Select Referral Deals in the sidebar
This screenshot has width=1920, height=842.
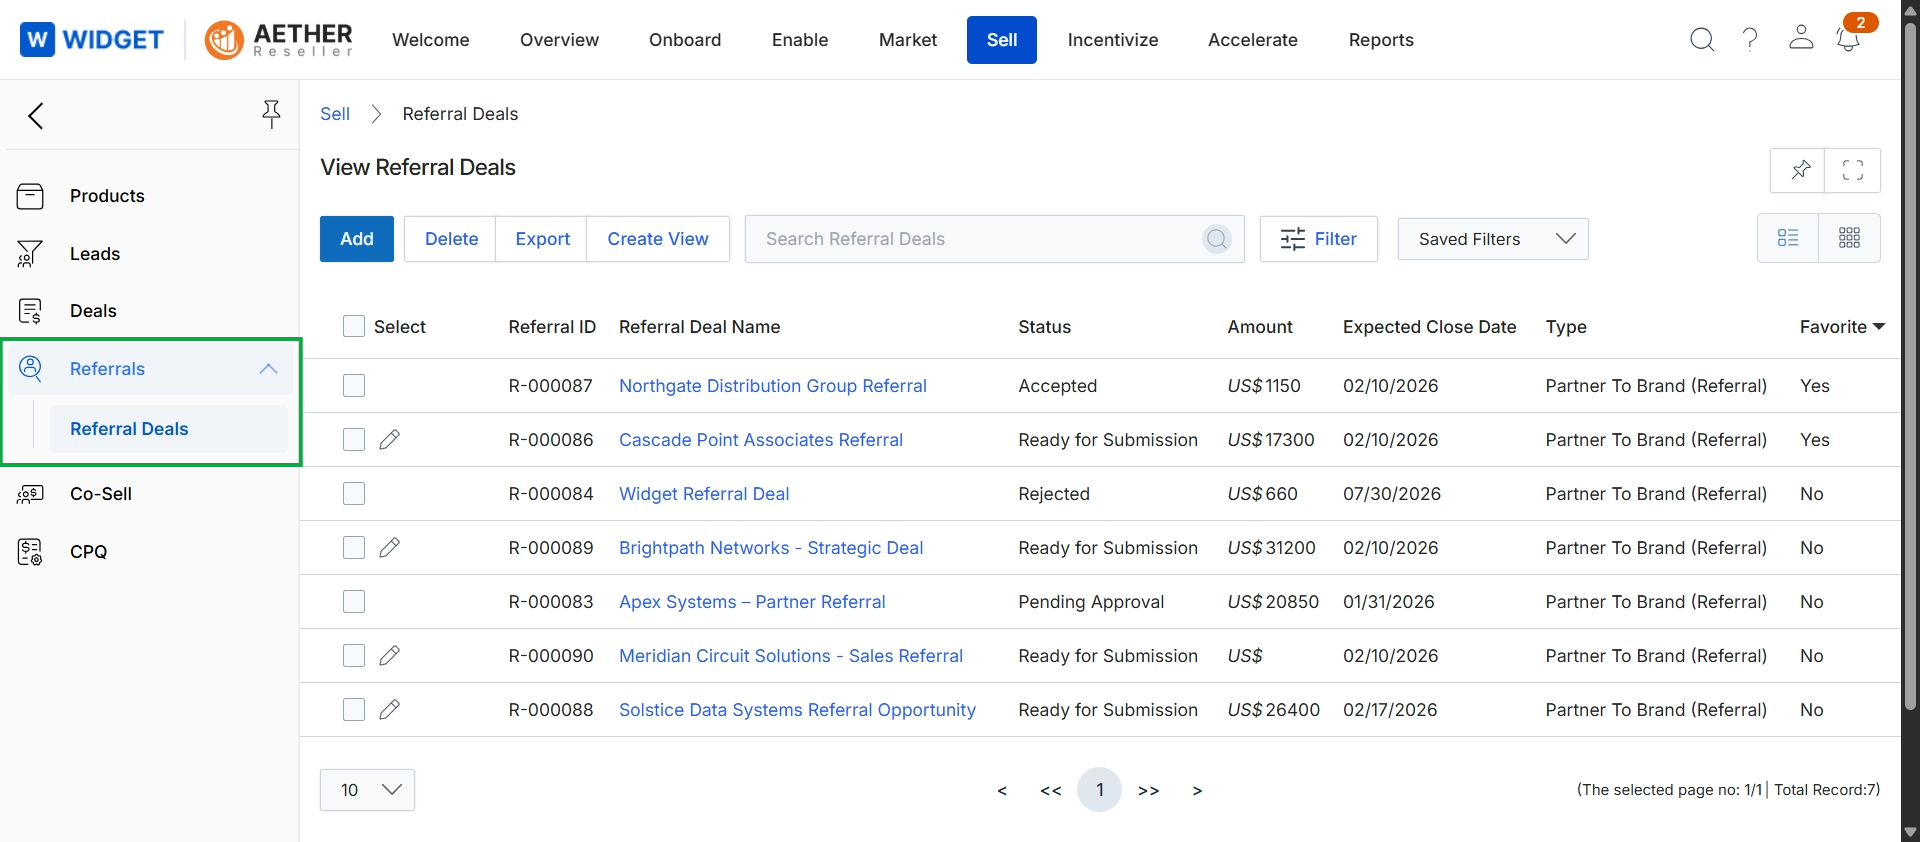coord(168,429)
